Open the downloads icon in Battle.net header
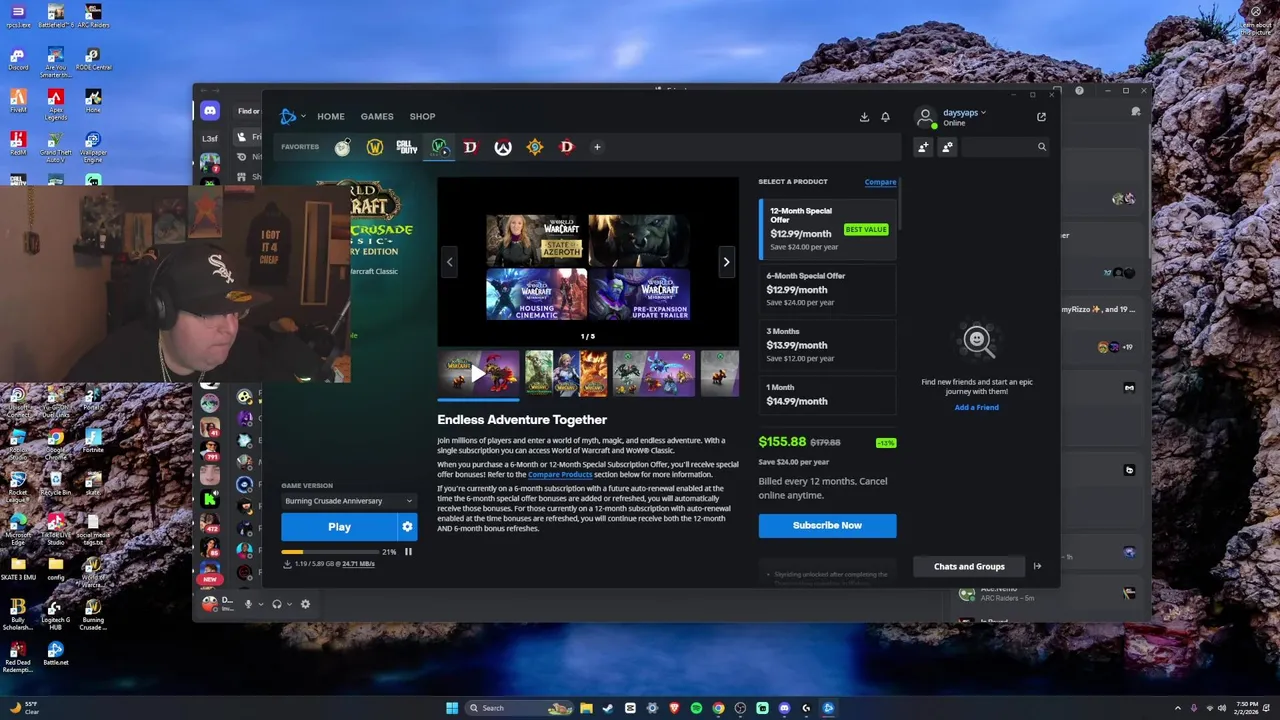Screen dimensions: 1280x720 coord(864,117)
